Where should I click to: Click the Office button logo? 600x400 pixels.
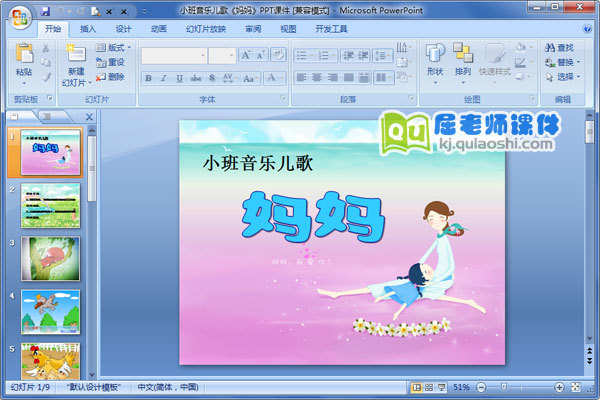(x=20, y=17)
